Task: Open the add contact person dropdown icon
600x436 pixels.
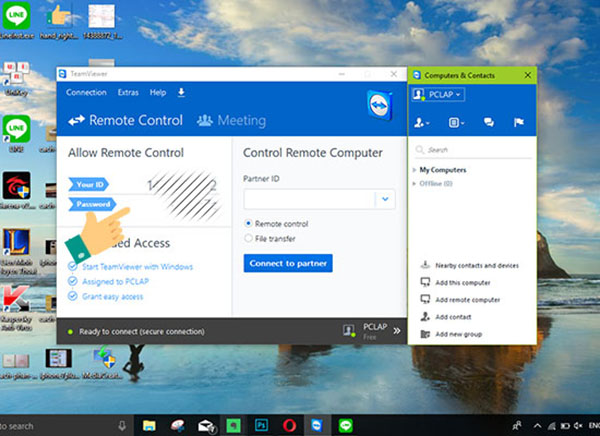Action: point(422,122)
